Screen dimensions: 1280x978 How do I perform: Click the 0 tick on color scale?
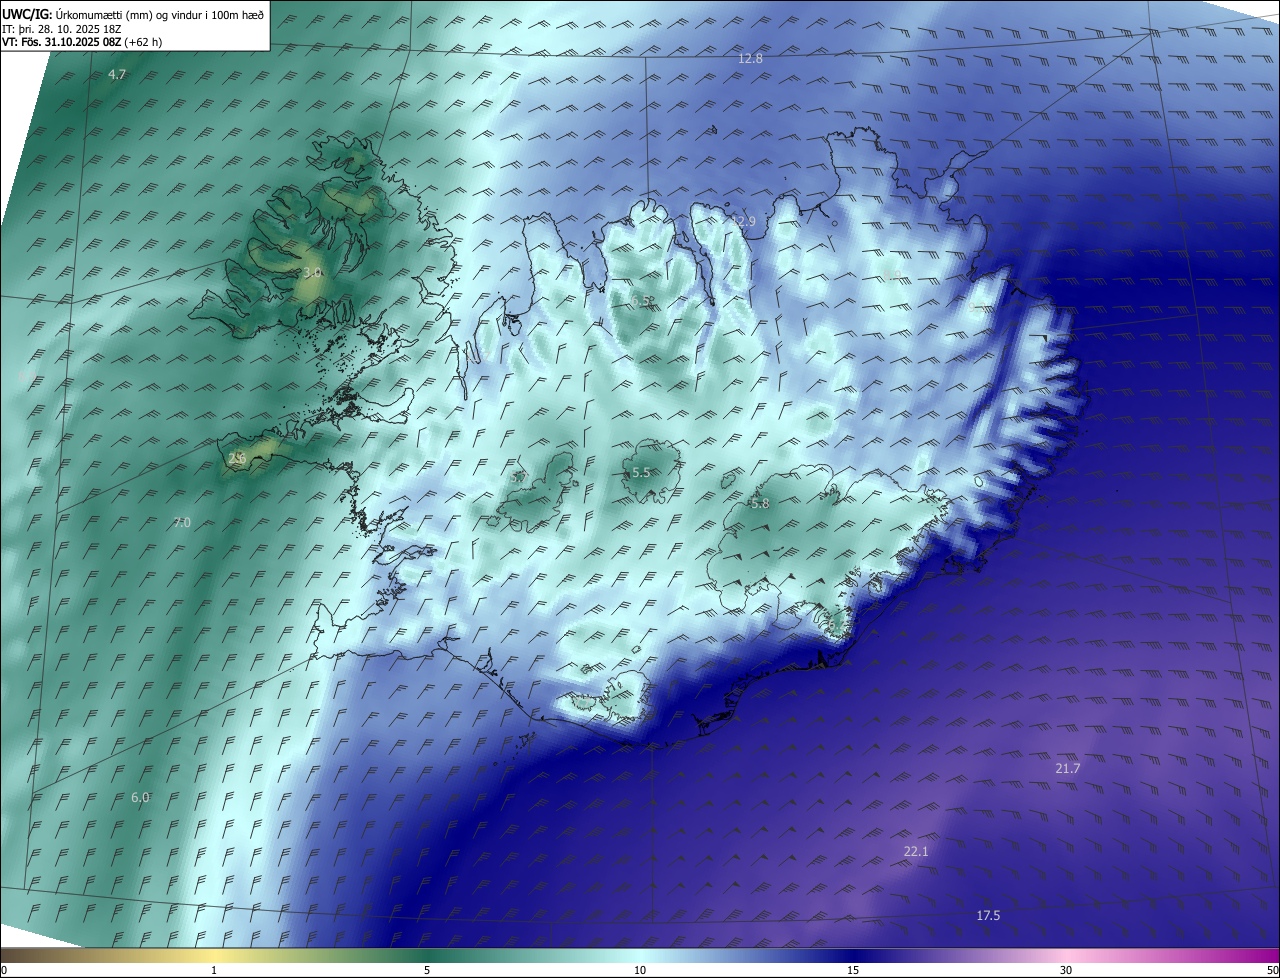[x=4, y=970]
